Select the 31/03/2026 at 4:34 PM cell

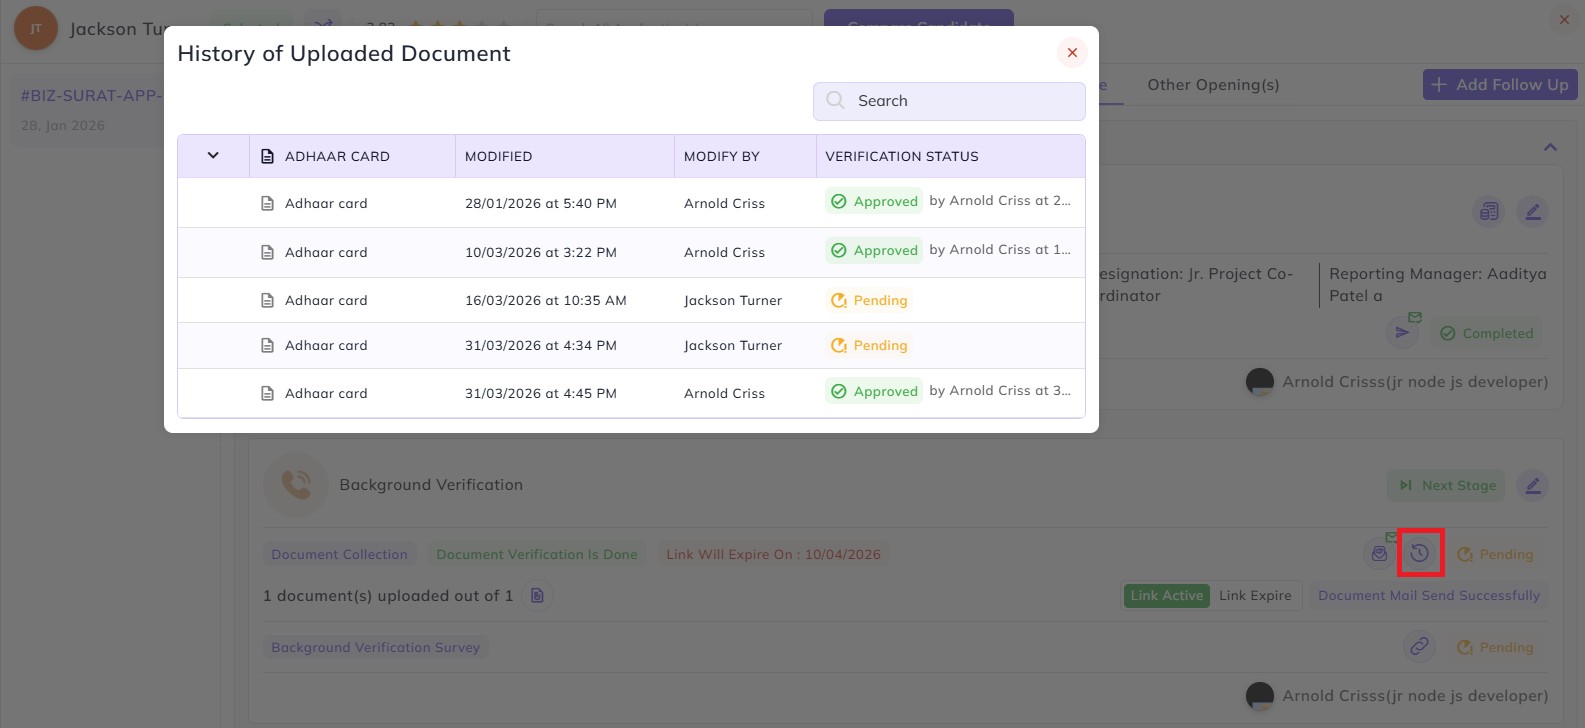(x=541, y=345)
